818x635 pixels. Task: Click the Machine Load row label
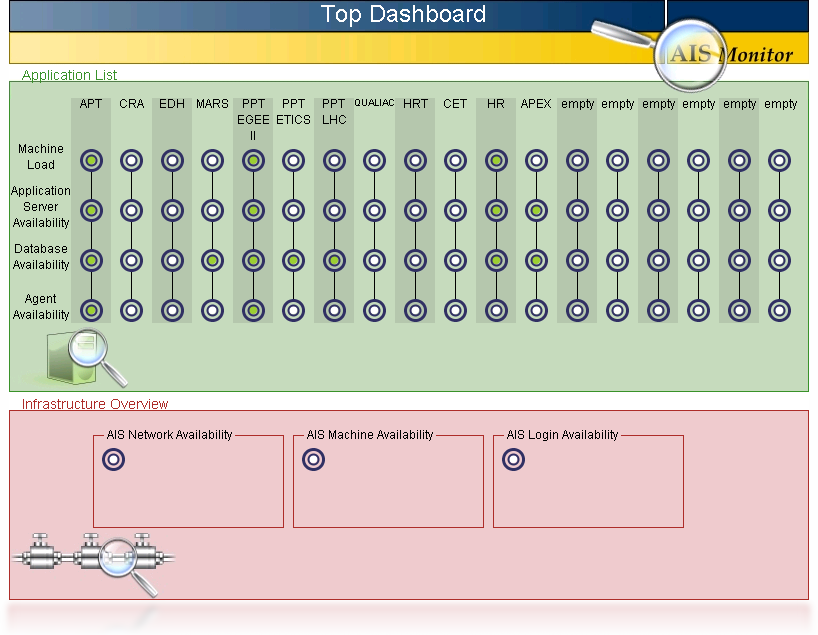tap(41, 157)
